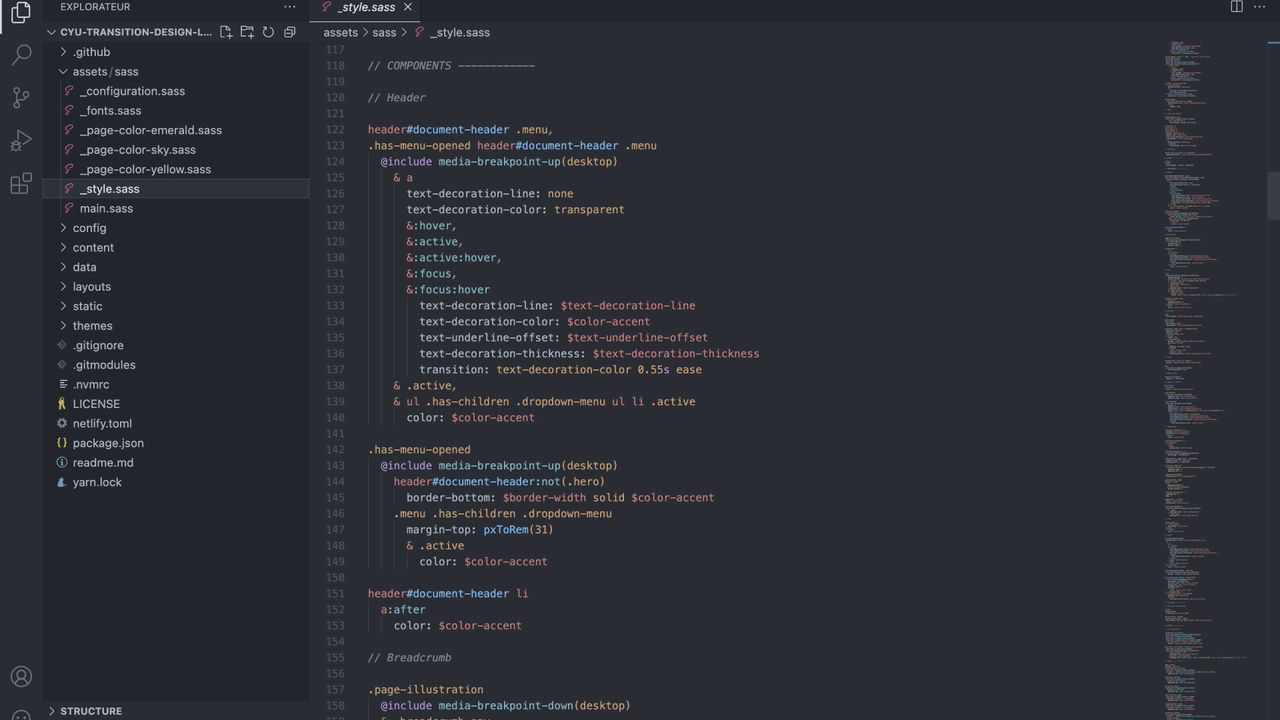Screen dimensions: 1280x720
Task: Toggle split editor layout
Action: [x=1237, y=7]
